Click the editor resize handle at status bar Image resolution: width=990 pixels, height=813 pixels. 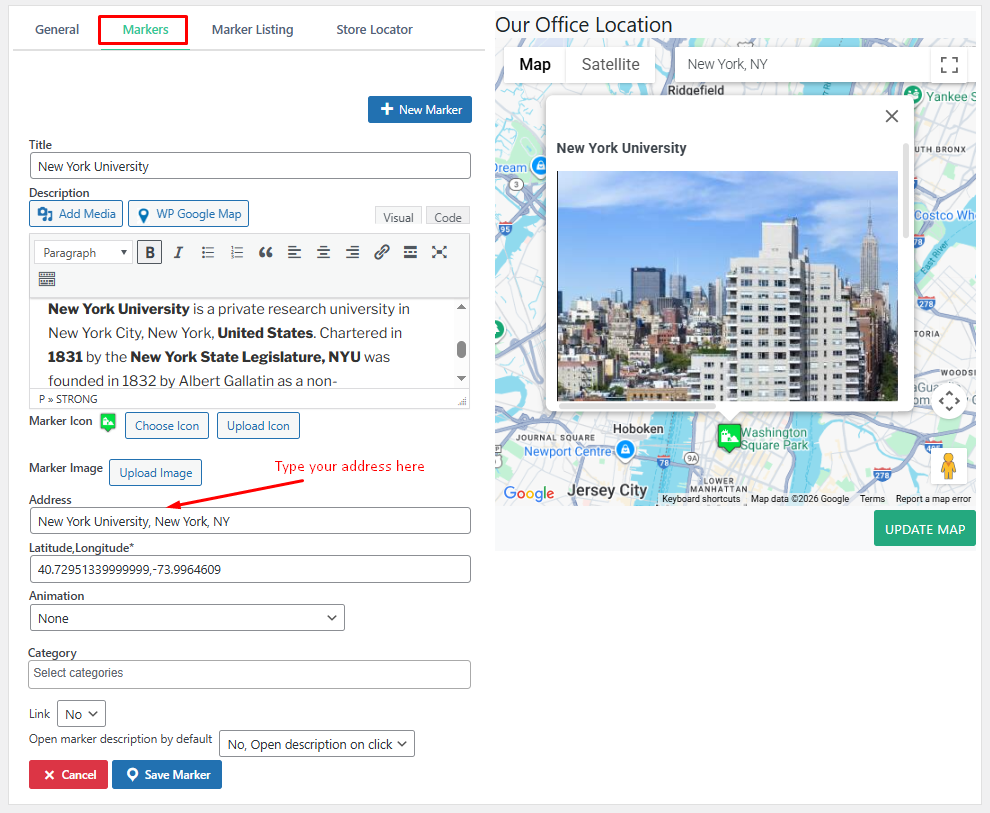(462, 401)
